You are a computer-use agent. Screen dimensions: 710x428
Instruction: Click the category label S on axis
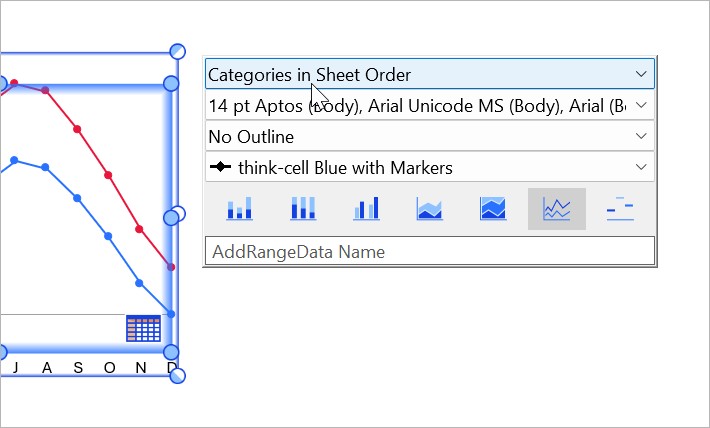(77, 369)
